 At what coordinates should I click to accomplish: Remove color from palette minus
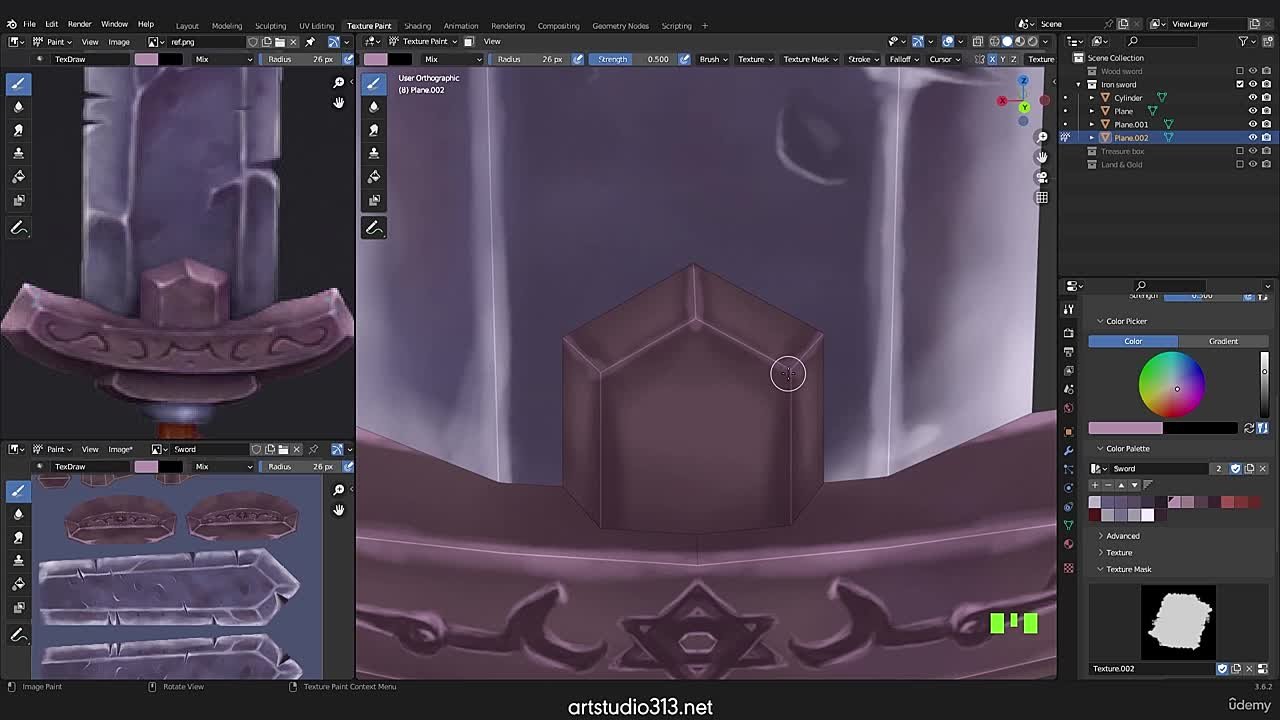point(1108,485)
